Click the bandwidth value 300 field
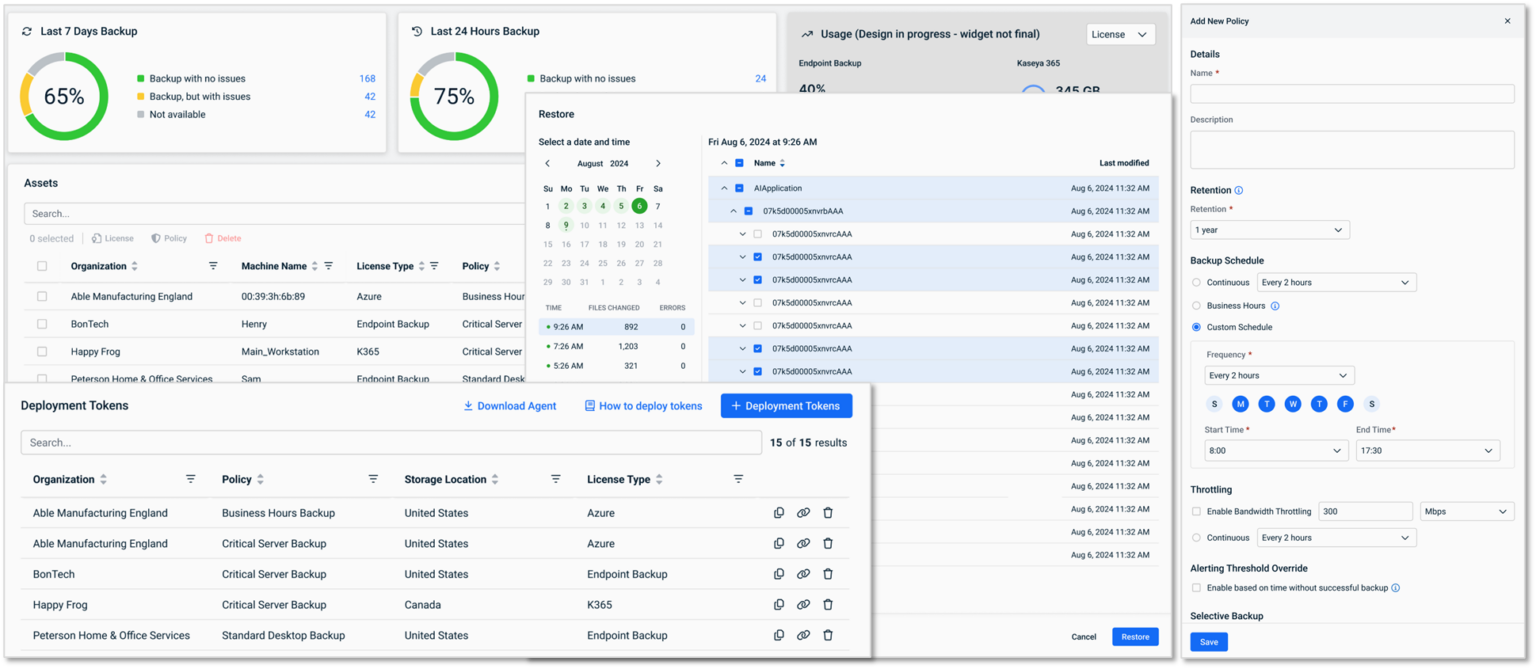The width and height of the screenshot is (1536, 669). point(1365,511)
